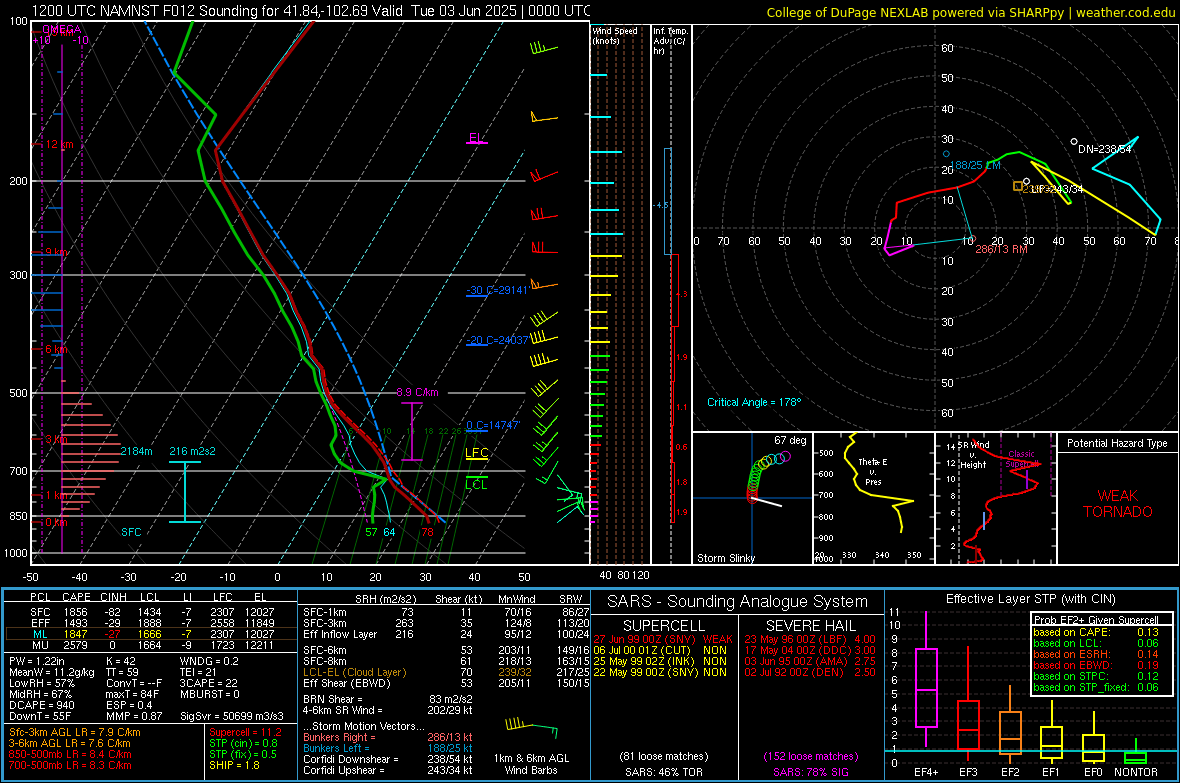
Task: Click the SFC label on skew-T
Action: (x=131, y=532)
